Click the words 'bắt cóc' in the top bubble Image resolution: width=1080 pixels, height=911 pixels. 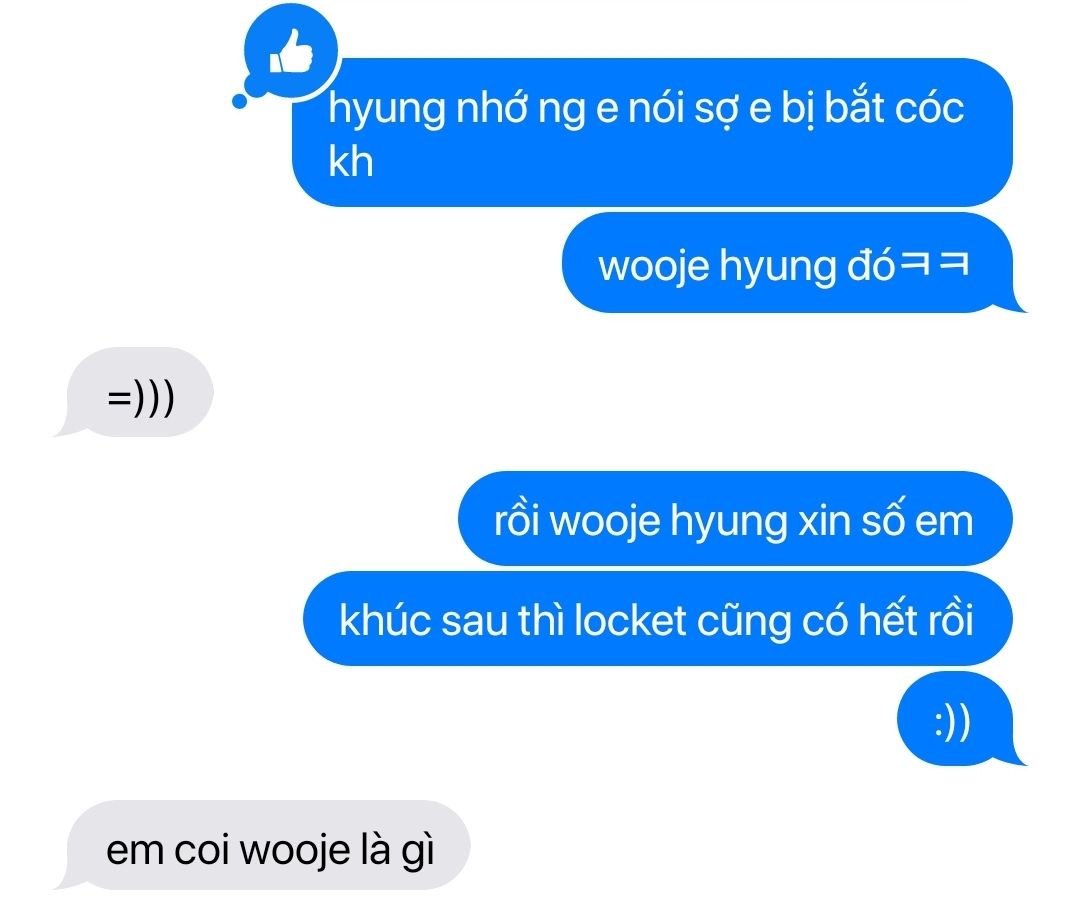pyautogui.click(x=894, y=108)
